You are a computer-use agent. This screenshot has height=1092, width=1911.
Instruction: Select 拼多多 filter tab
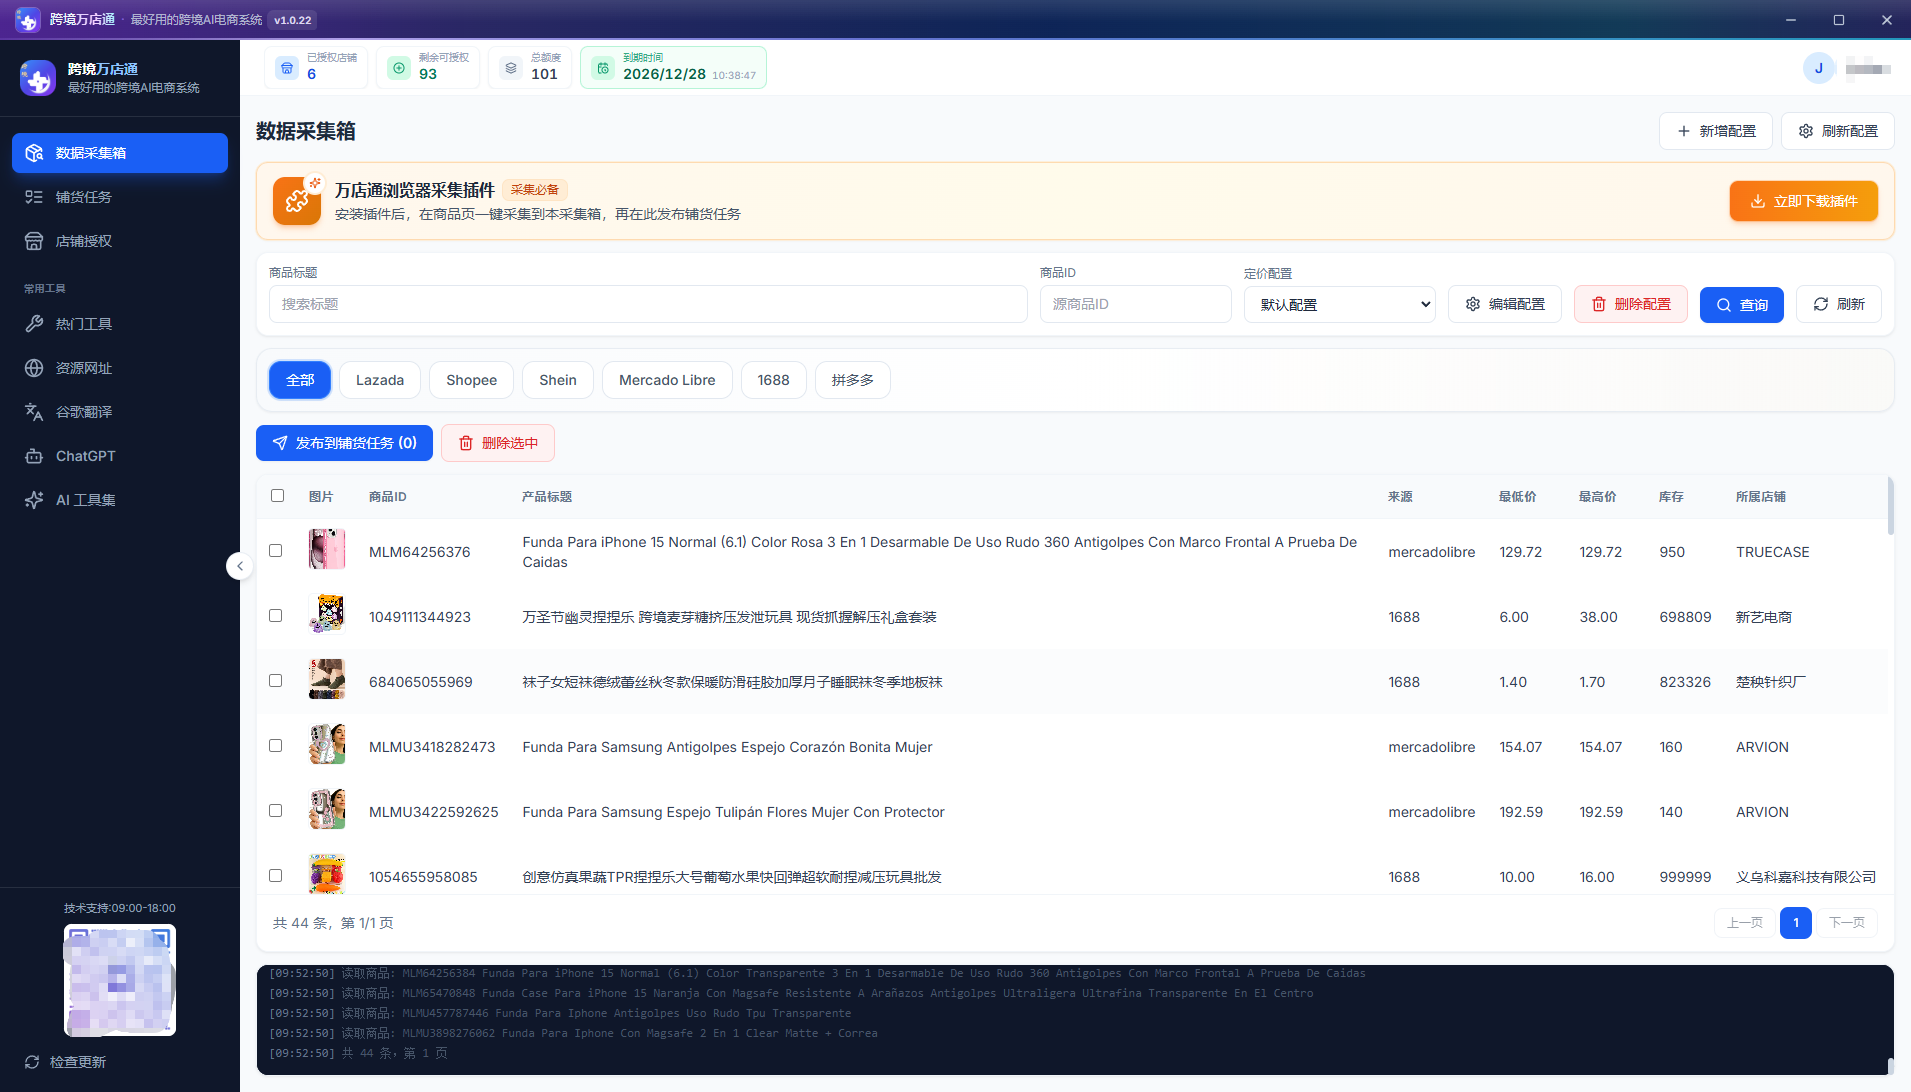[853, 380]
